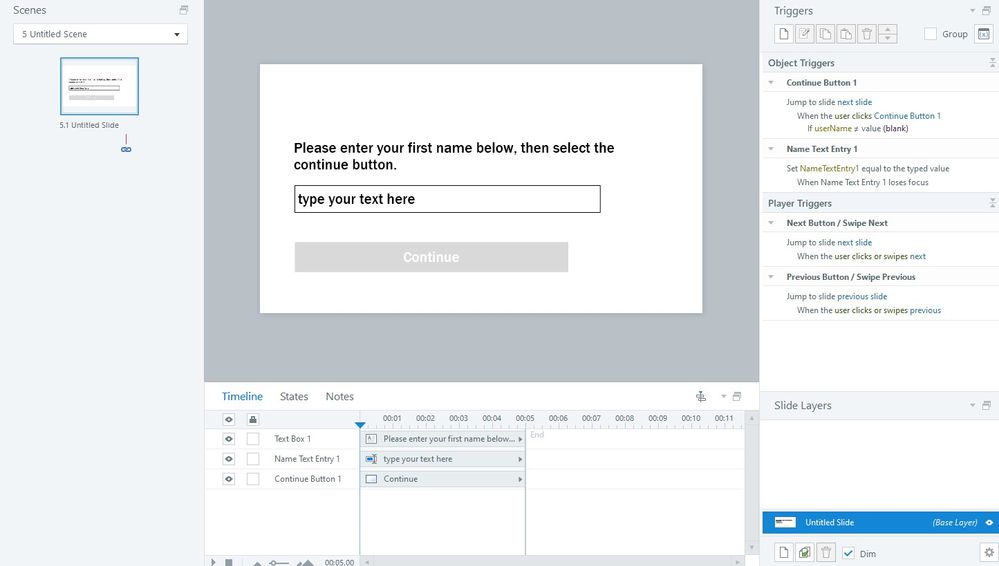Collapse Object Triggers section
This screenshot has width=999, height=566.
[x=992, y=62]
